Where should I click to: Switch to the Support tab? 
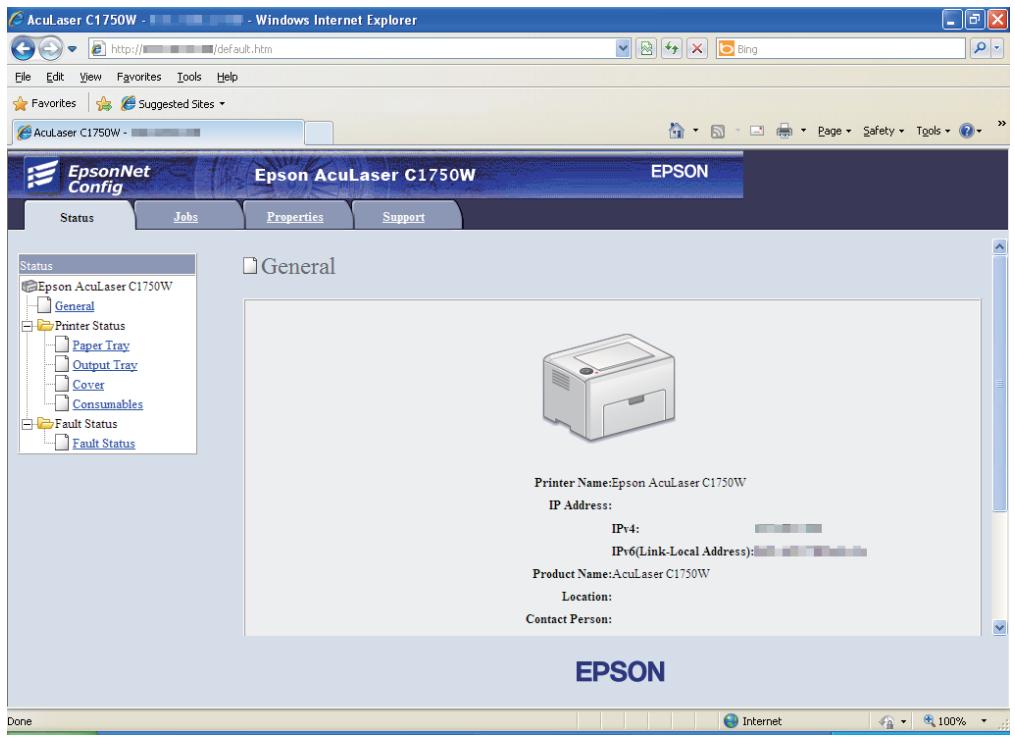pos(404,217)
